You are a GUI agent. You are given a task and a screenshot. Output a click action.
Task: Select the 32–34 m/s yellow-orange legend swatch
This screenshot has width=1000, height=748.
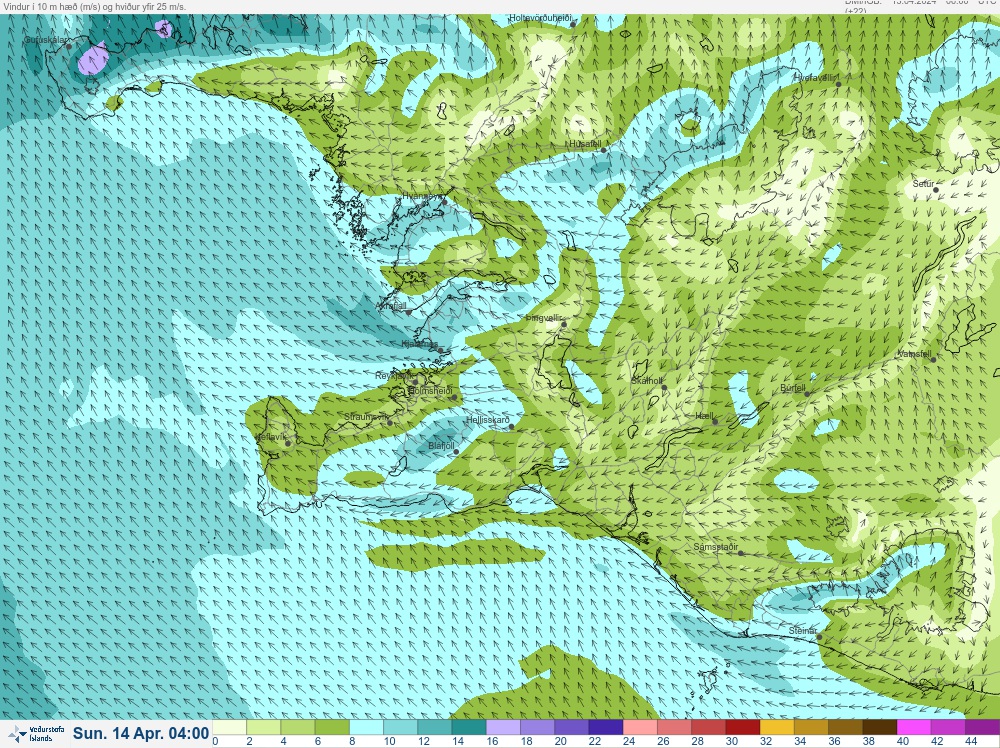pyautogui.click(x=778, y=728)
